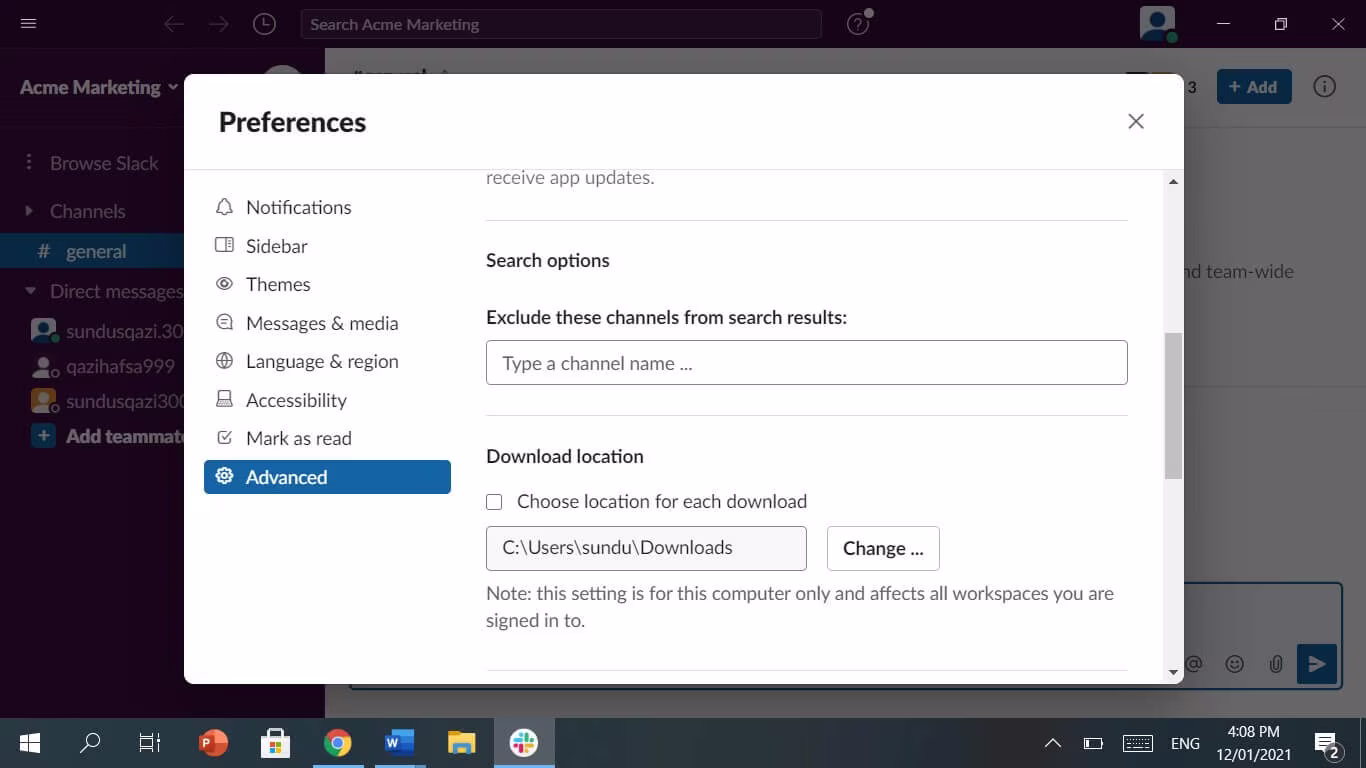1366x768 pixels.
Task: Show hidden system tray icons
Action: [1053, 743]
